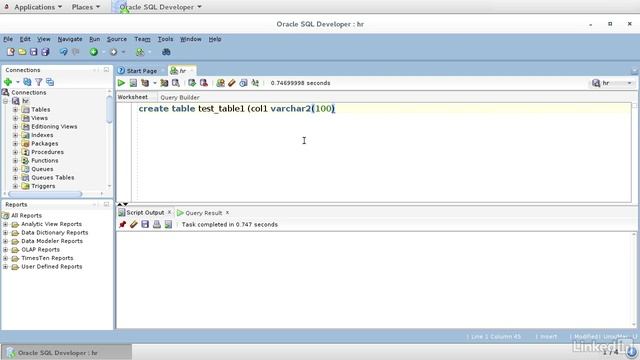This screenshot has width=640, height=360.
Task: Click the Save icon in main toolbar
Action: [x=33, y=52]
